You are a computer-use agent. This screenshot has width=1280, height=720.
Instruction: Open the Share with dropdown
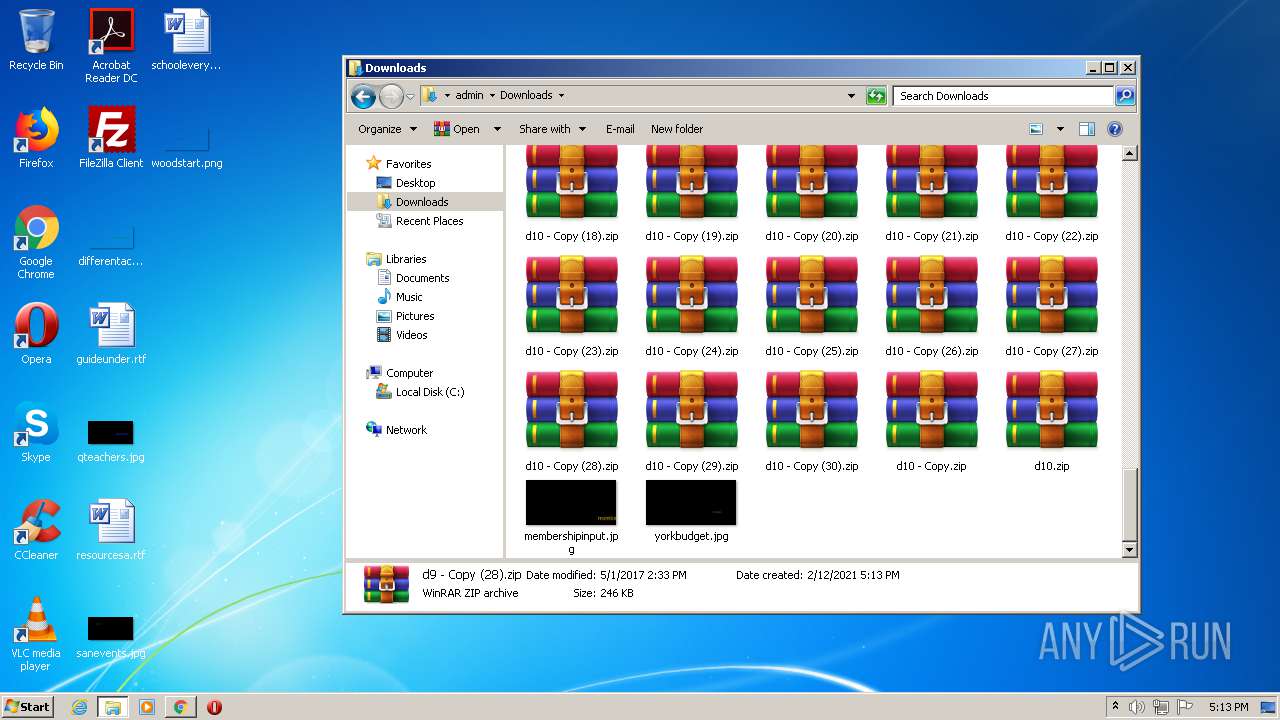[x=552, y=129]
